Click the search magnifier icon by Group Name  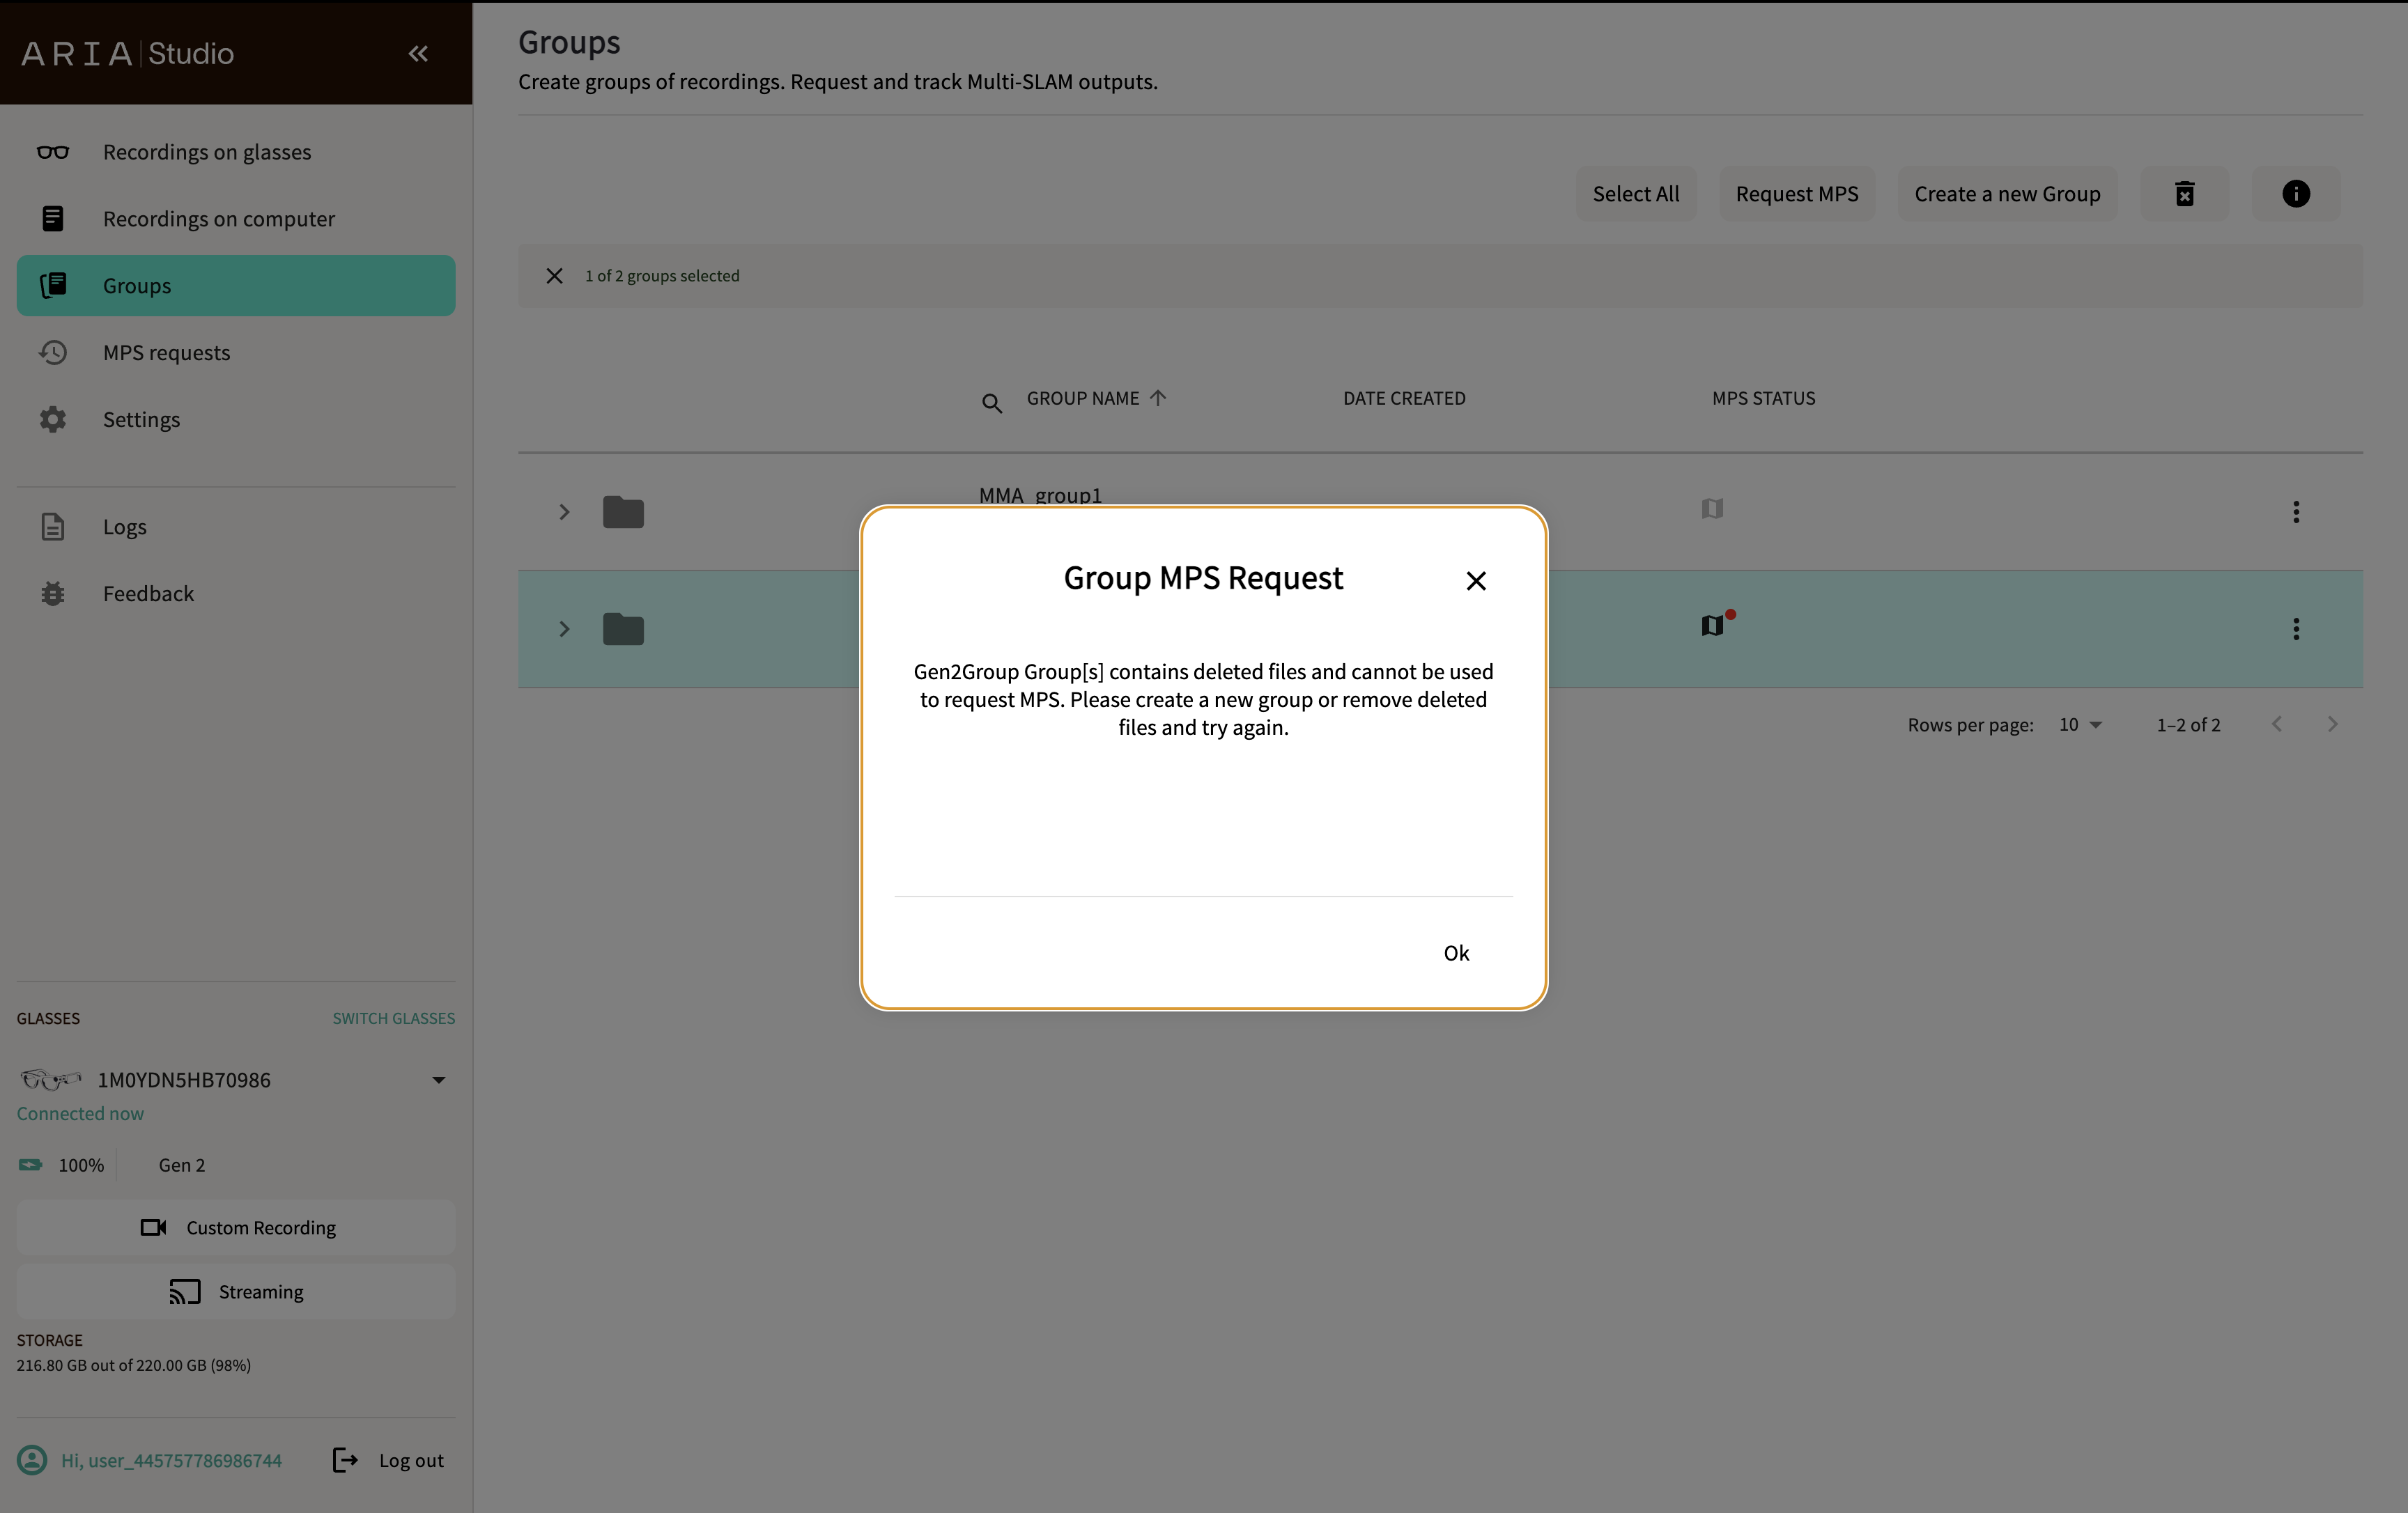tap(991, 403)
